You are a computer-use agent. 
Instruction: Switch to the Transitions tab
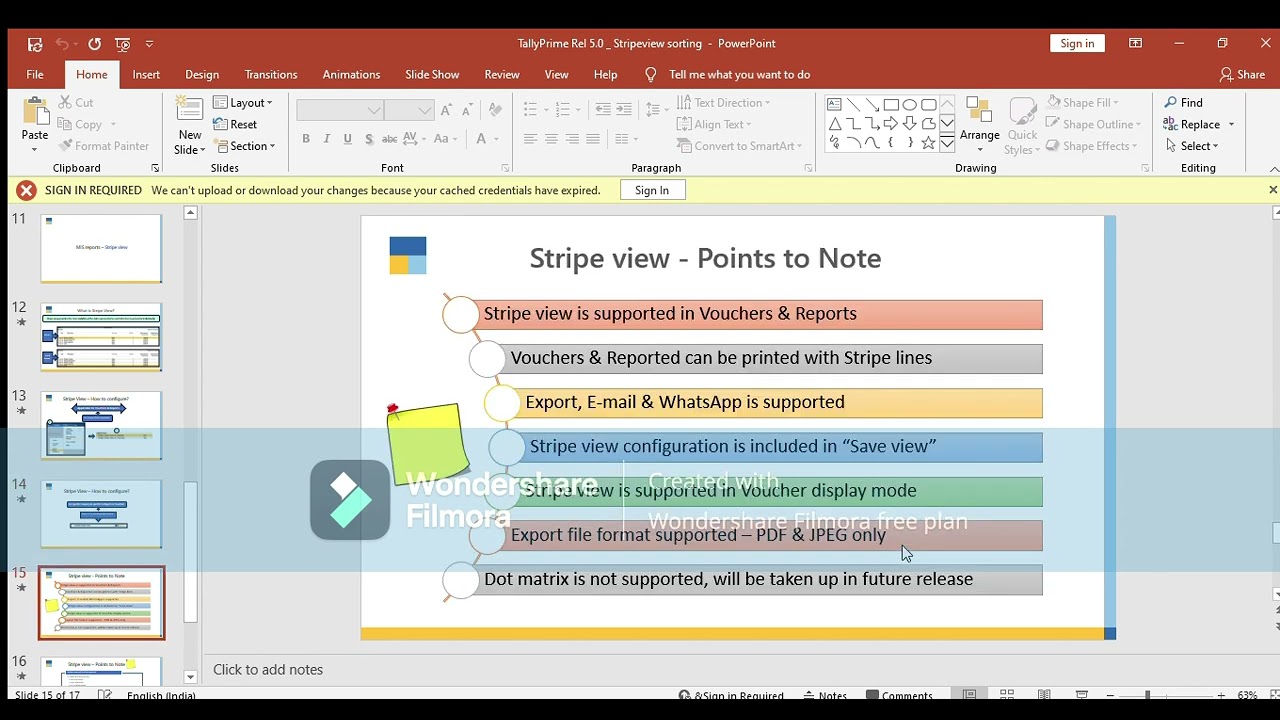[x=271, y=74]
